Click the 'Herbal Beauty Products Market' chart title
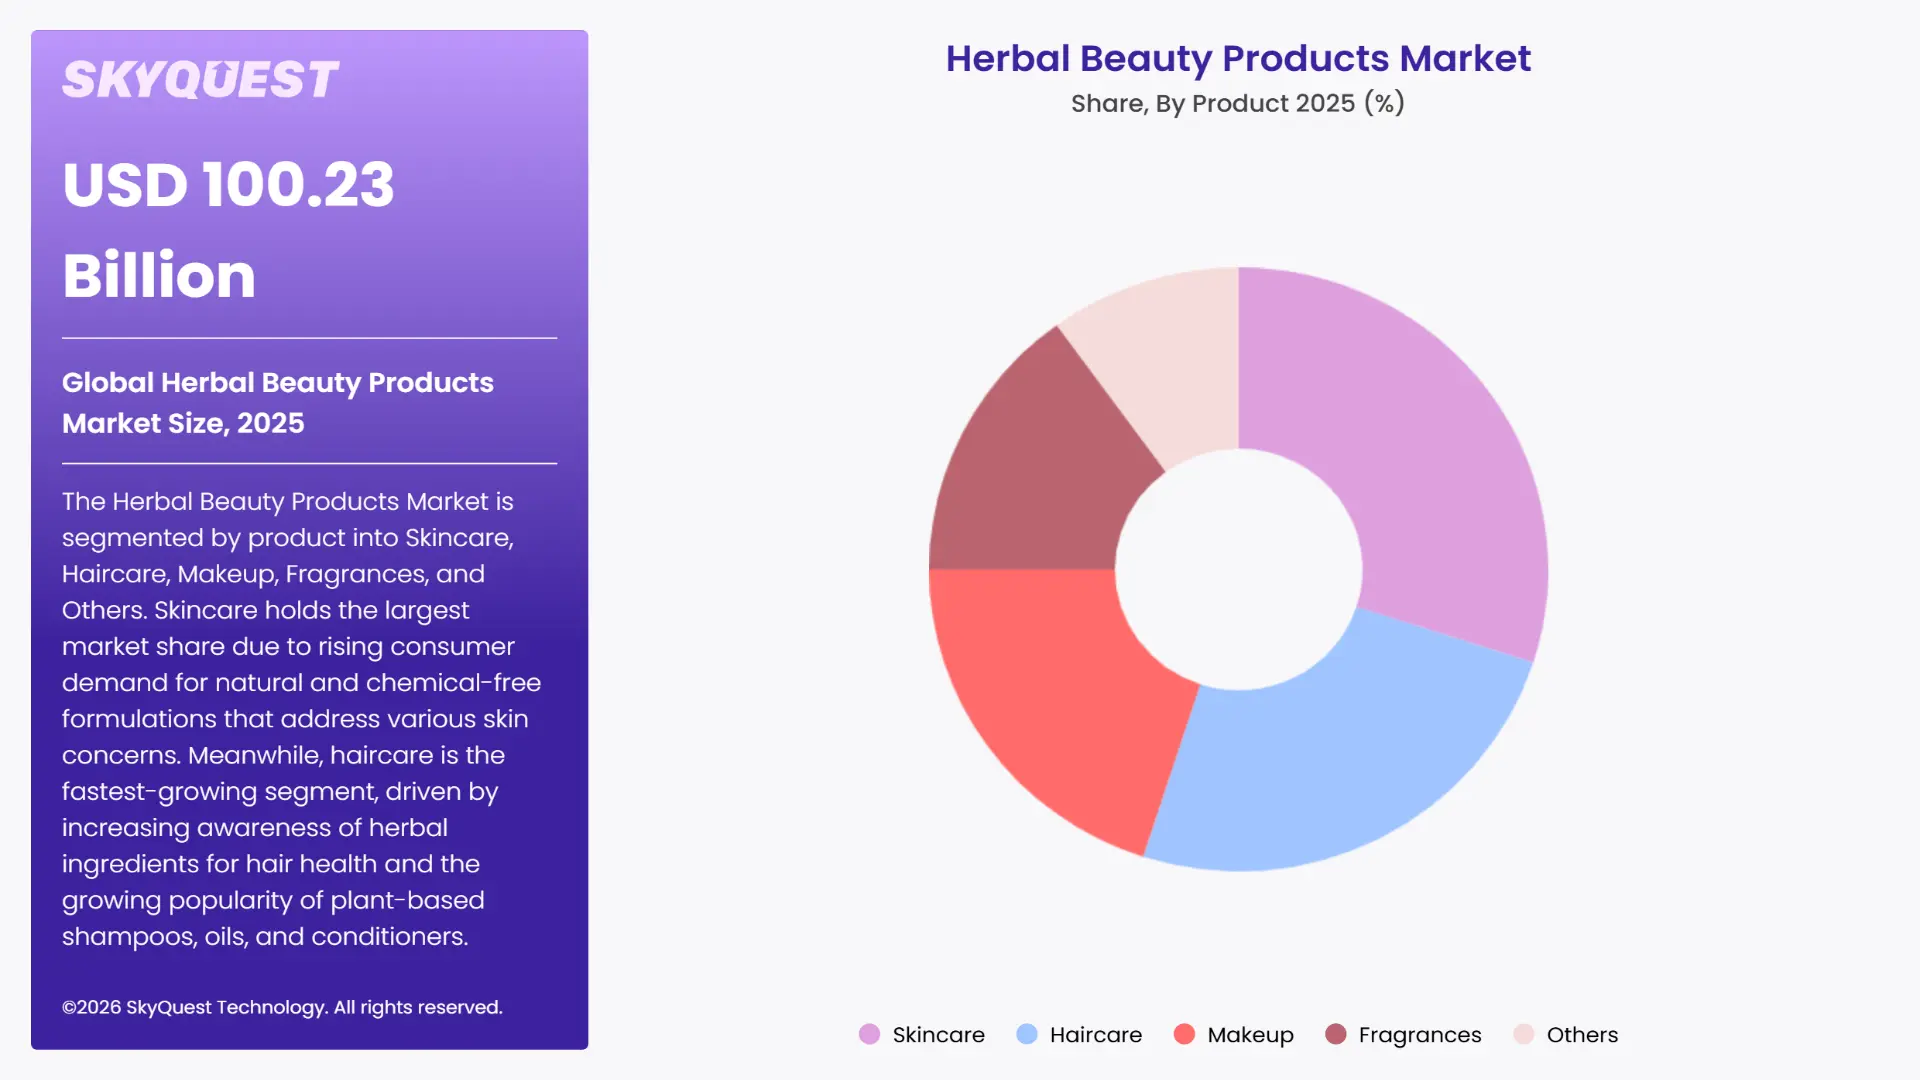The height and width of the screenshot is (1080, 1920). point(1238,59)
